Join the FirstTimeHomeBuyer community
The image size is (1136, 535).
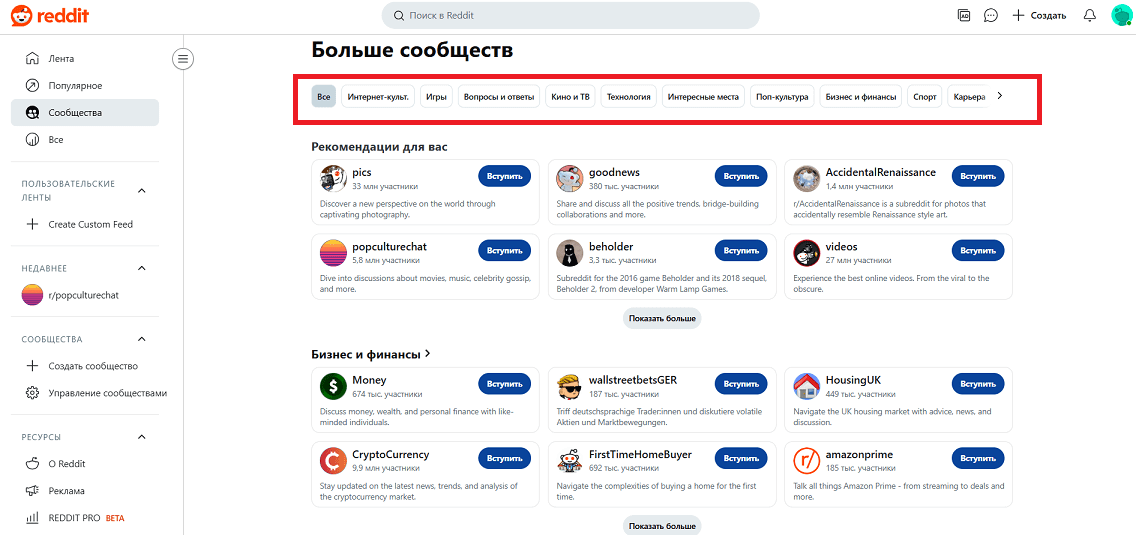coord(741,458)
